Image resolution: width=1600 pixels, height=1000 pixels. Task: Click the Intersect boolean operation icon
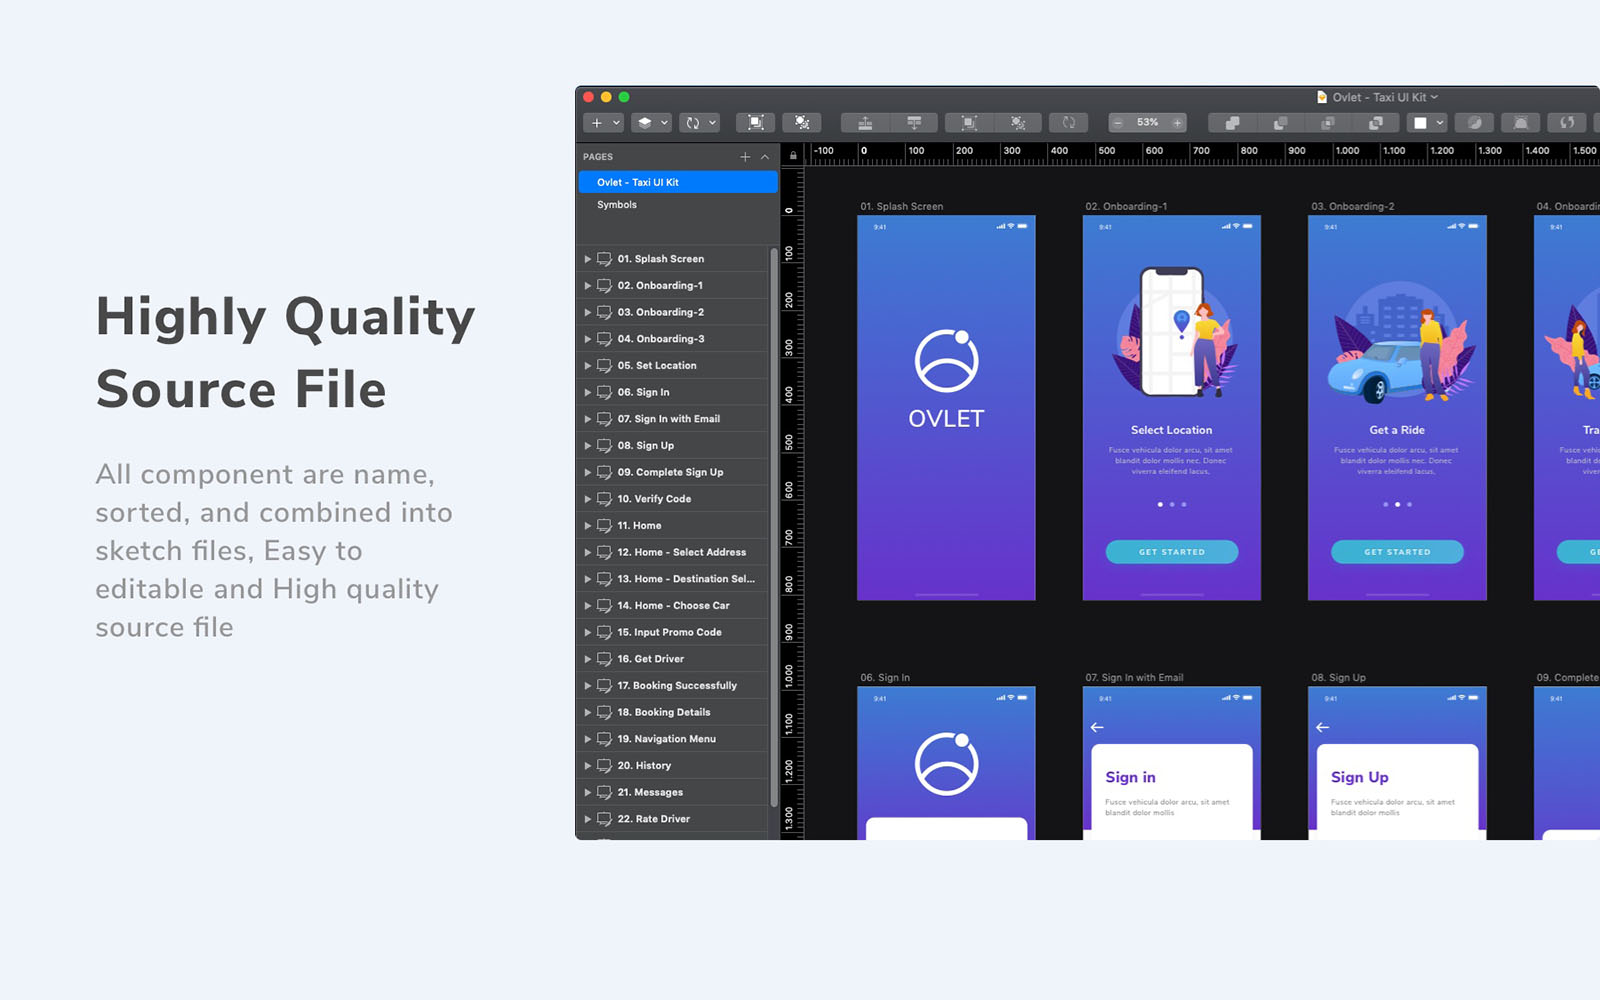1329,122
